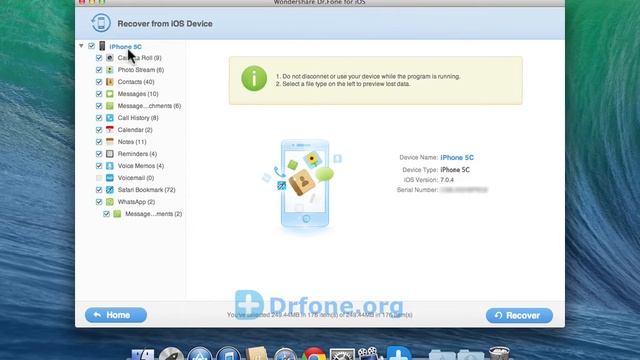Select "Voice Memos (4)" label
The image size is (640, 360).
pyautogui.click(x=141, y=166)
